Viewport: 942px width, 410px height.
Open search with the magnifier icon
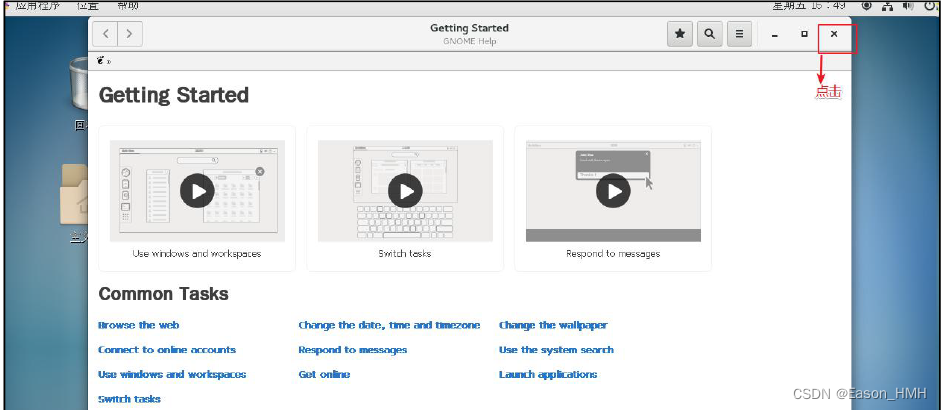(710, 34)
